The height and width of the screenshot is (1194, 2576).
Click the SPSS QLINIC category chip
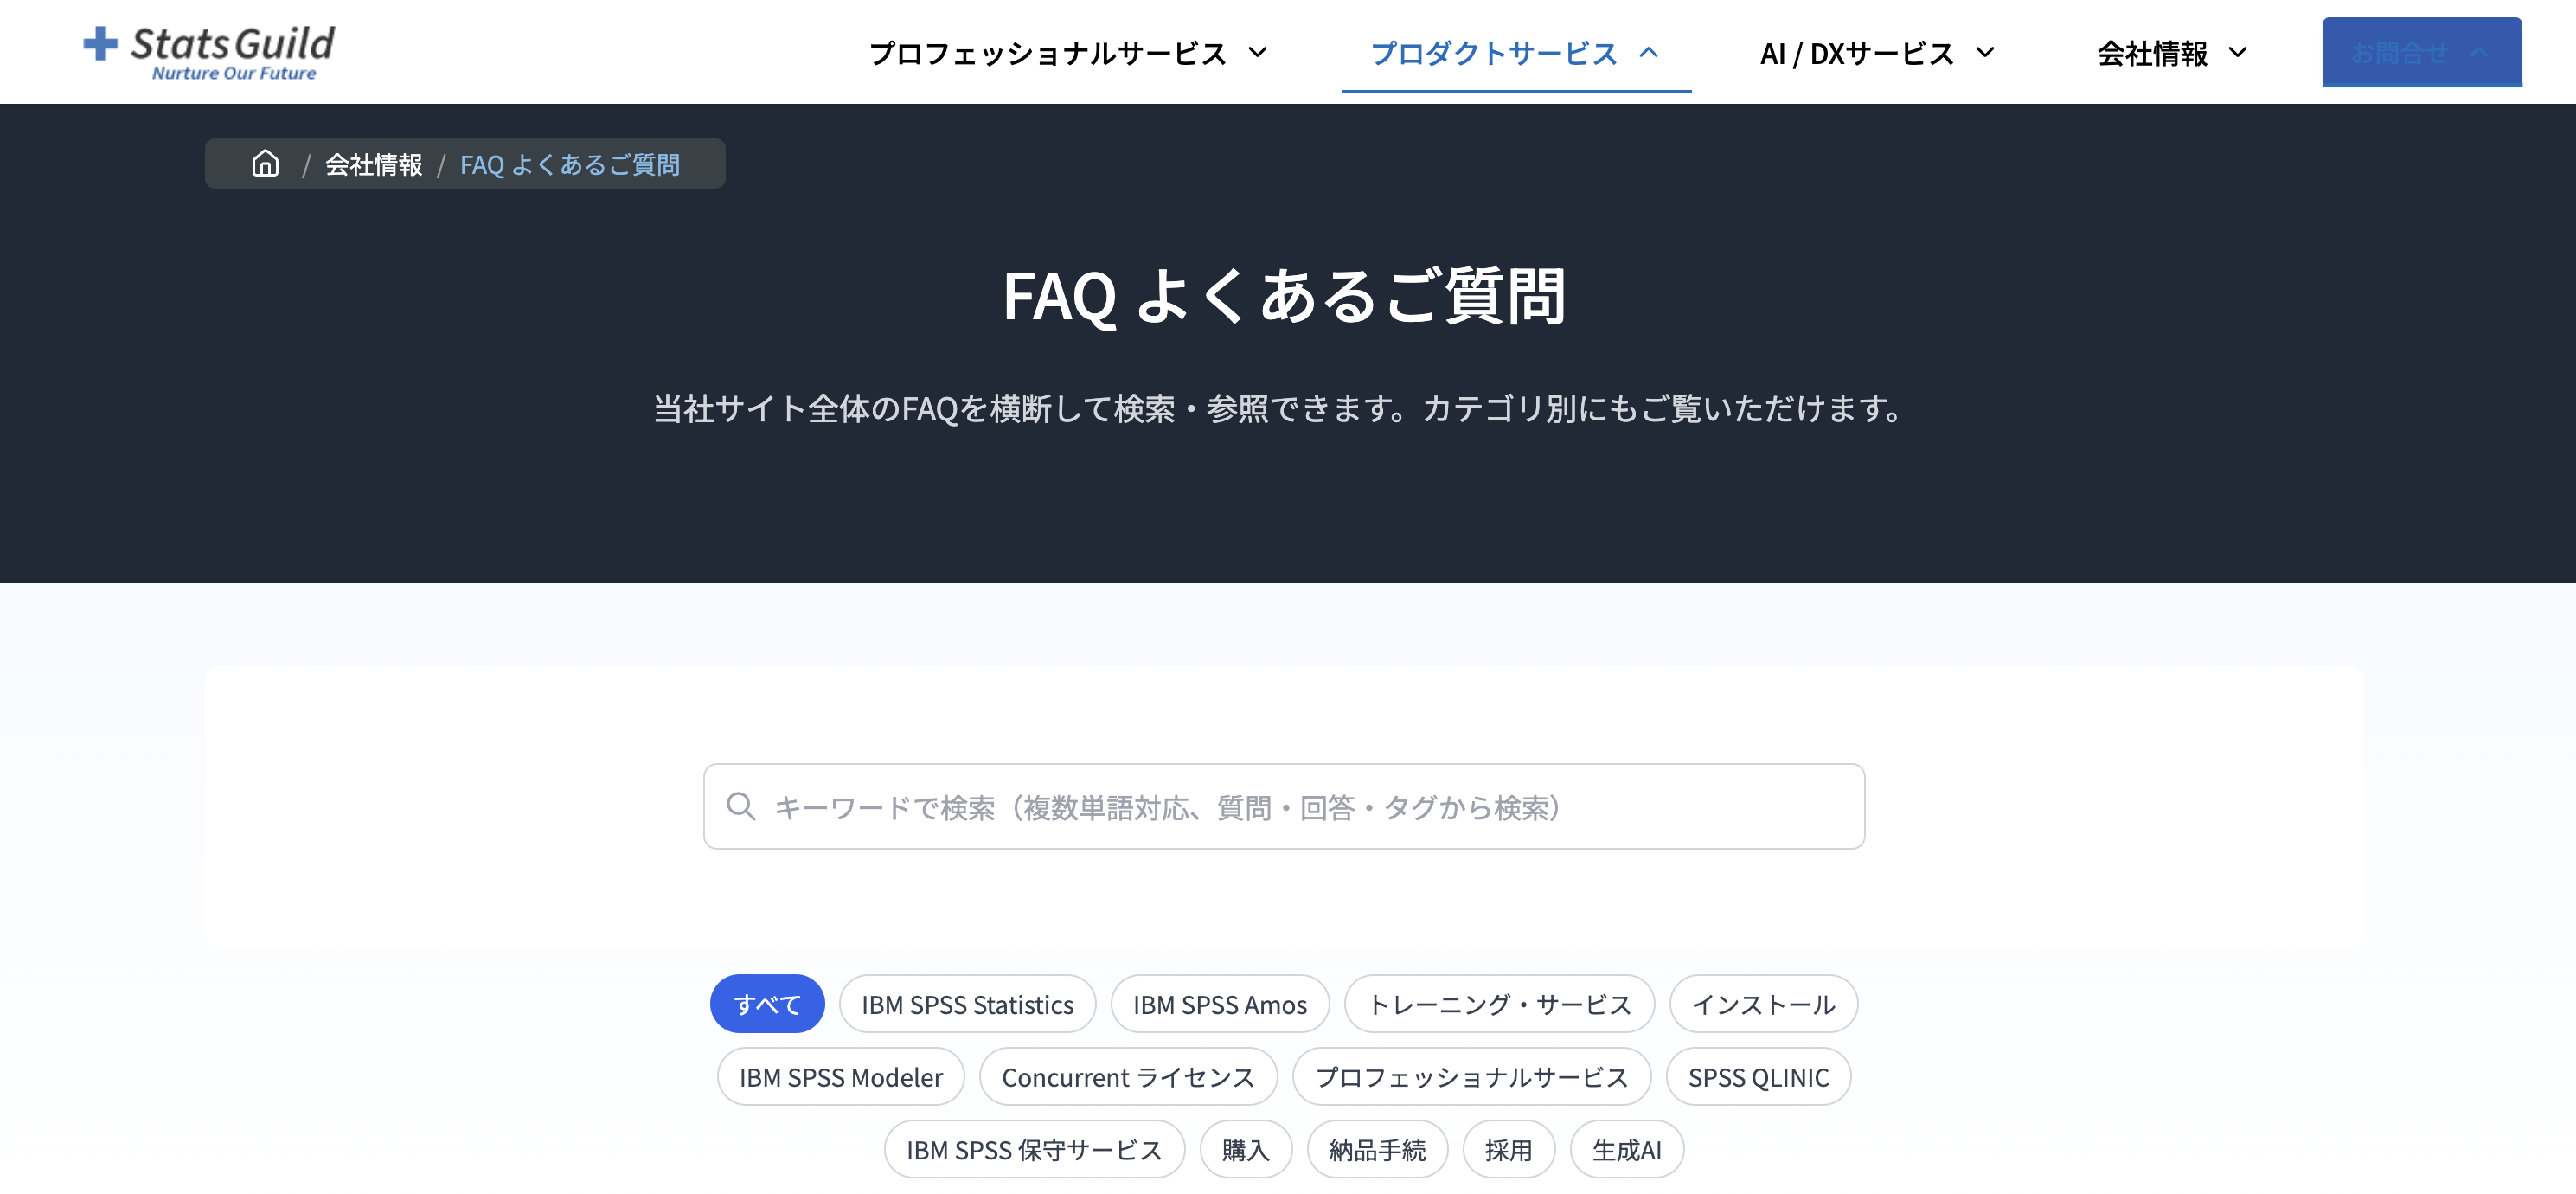[x=1759, y=1076]
